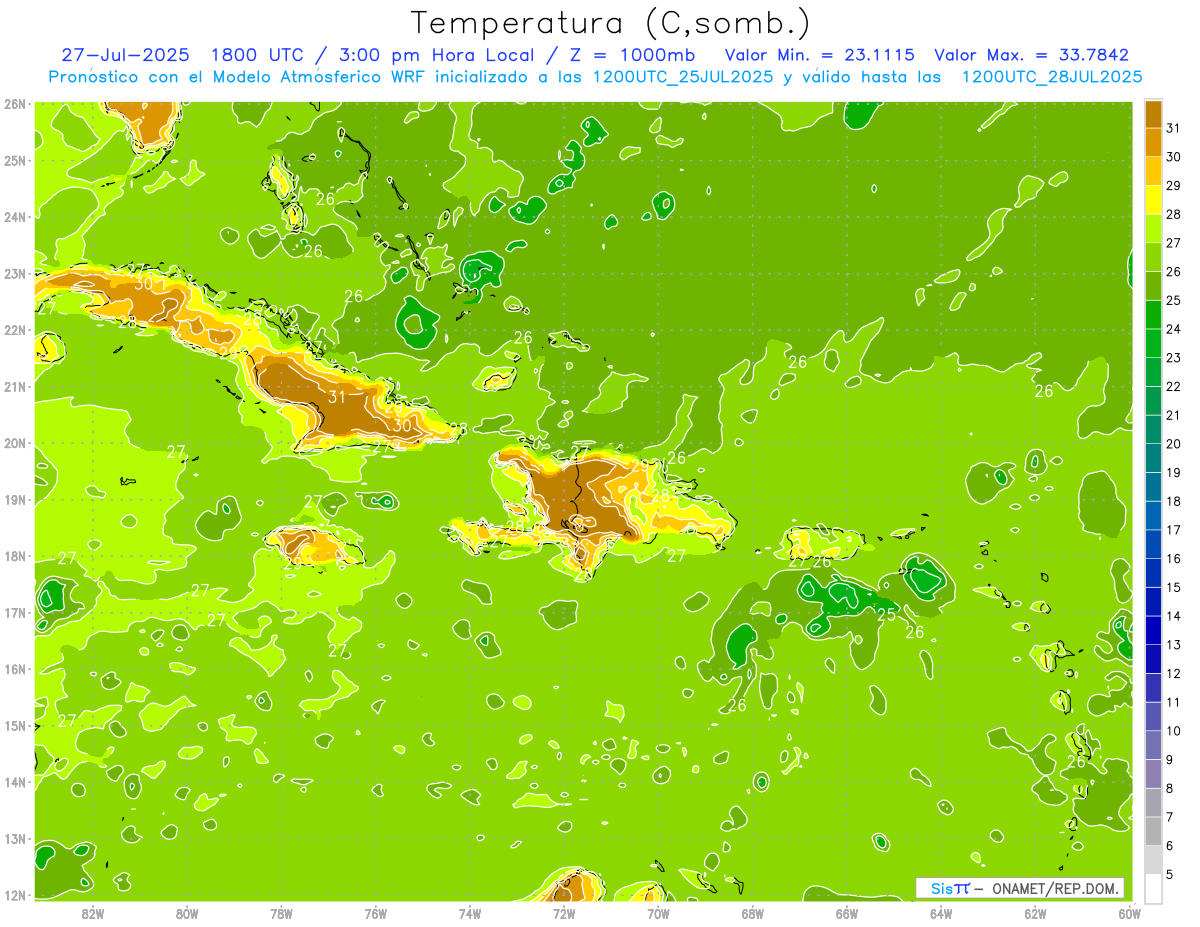Viewport: 1200px width, 927px height.
Task: Click the 'Temperatura (C,somb.)' map title
Action: click(x=611, y=23)
